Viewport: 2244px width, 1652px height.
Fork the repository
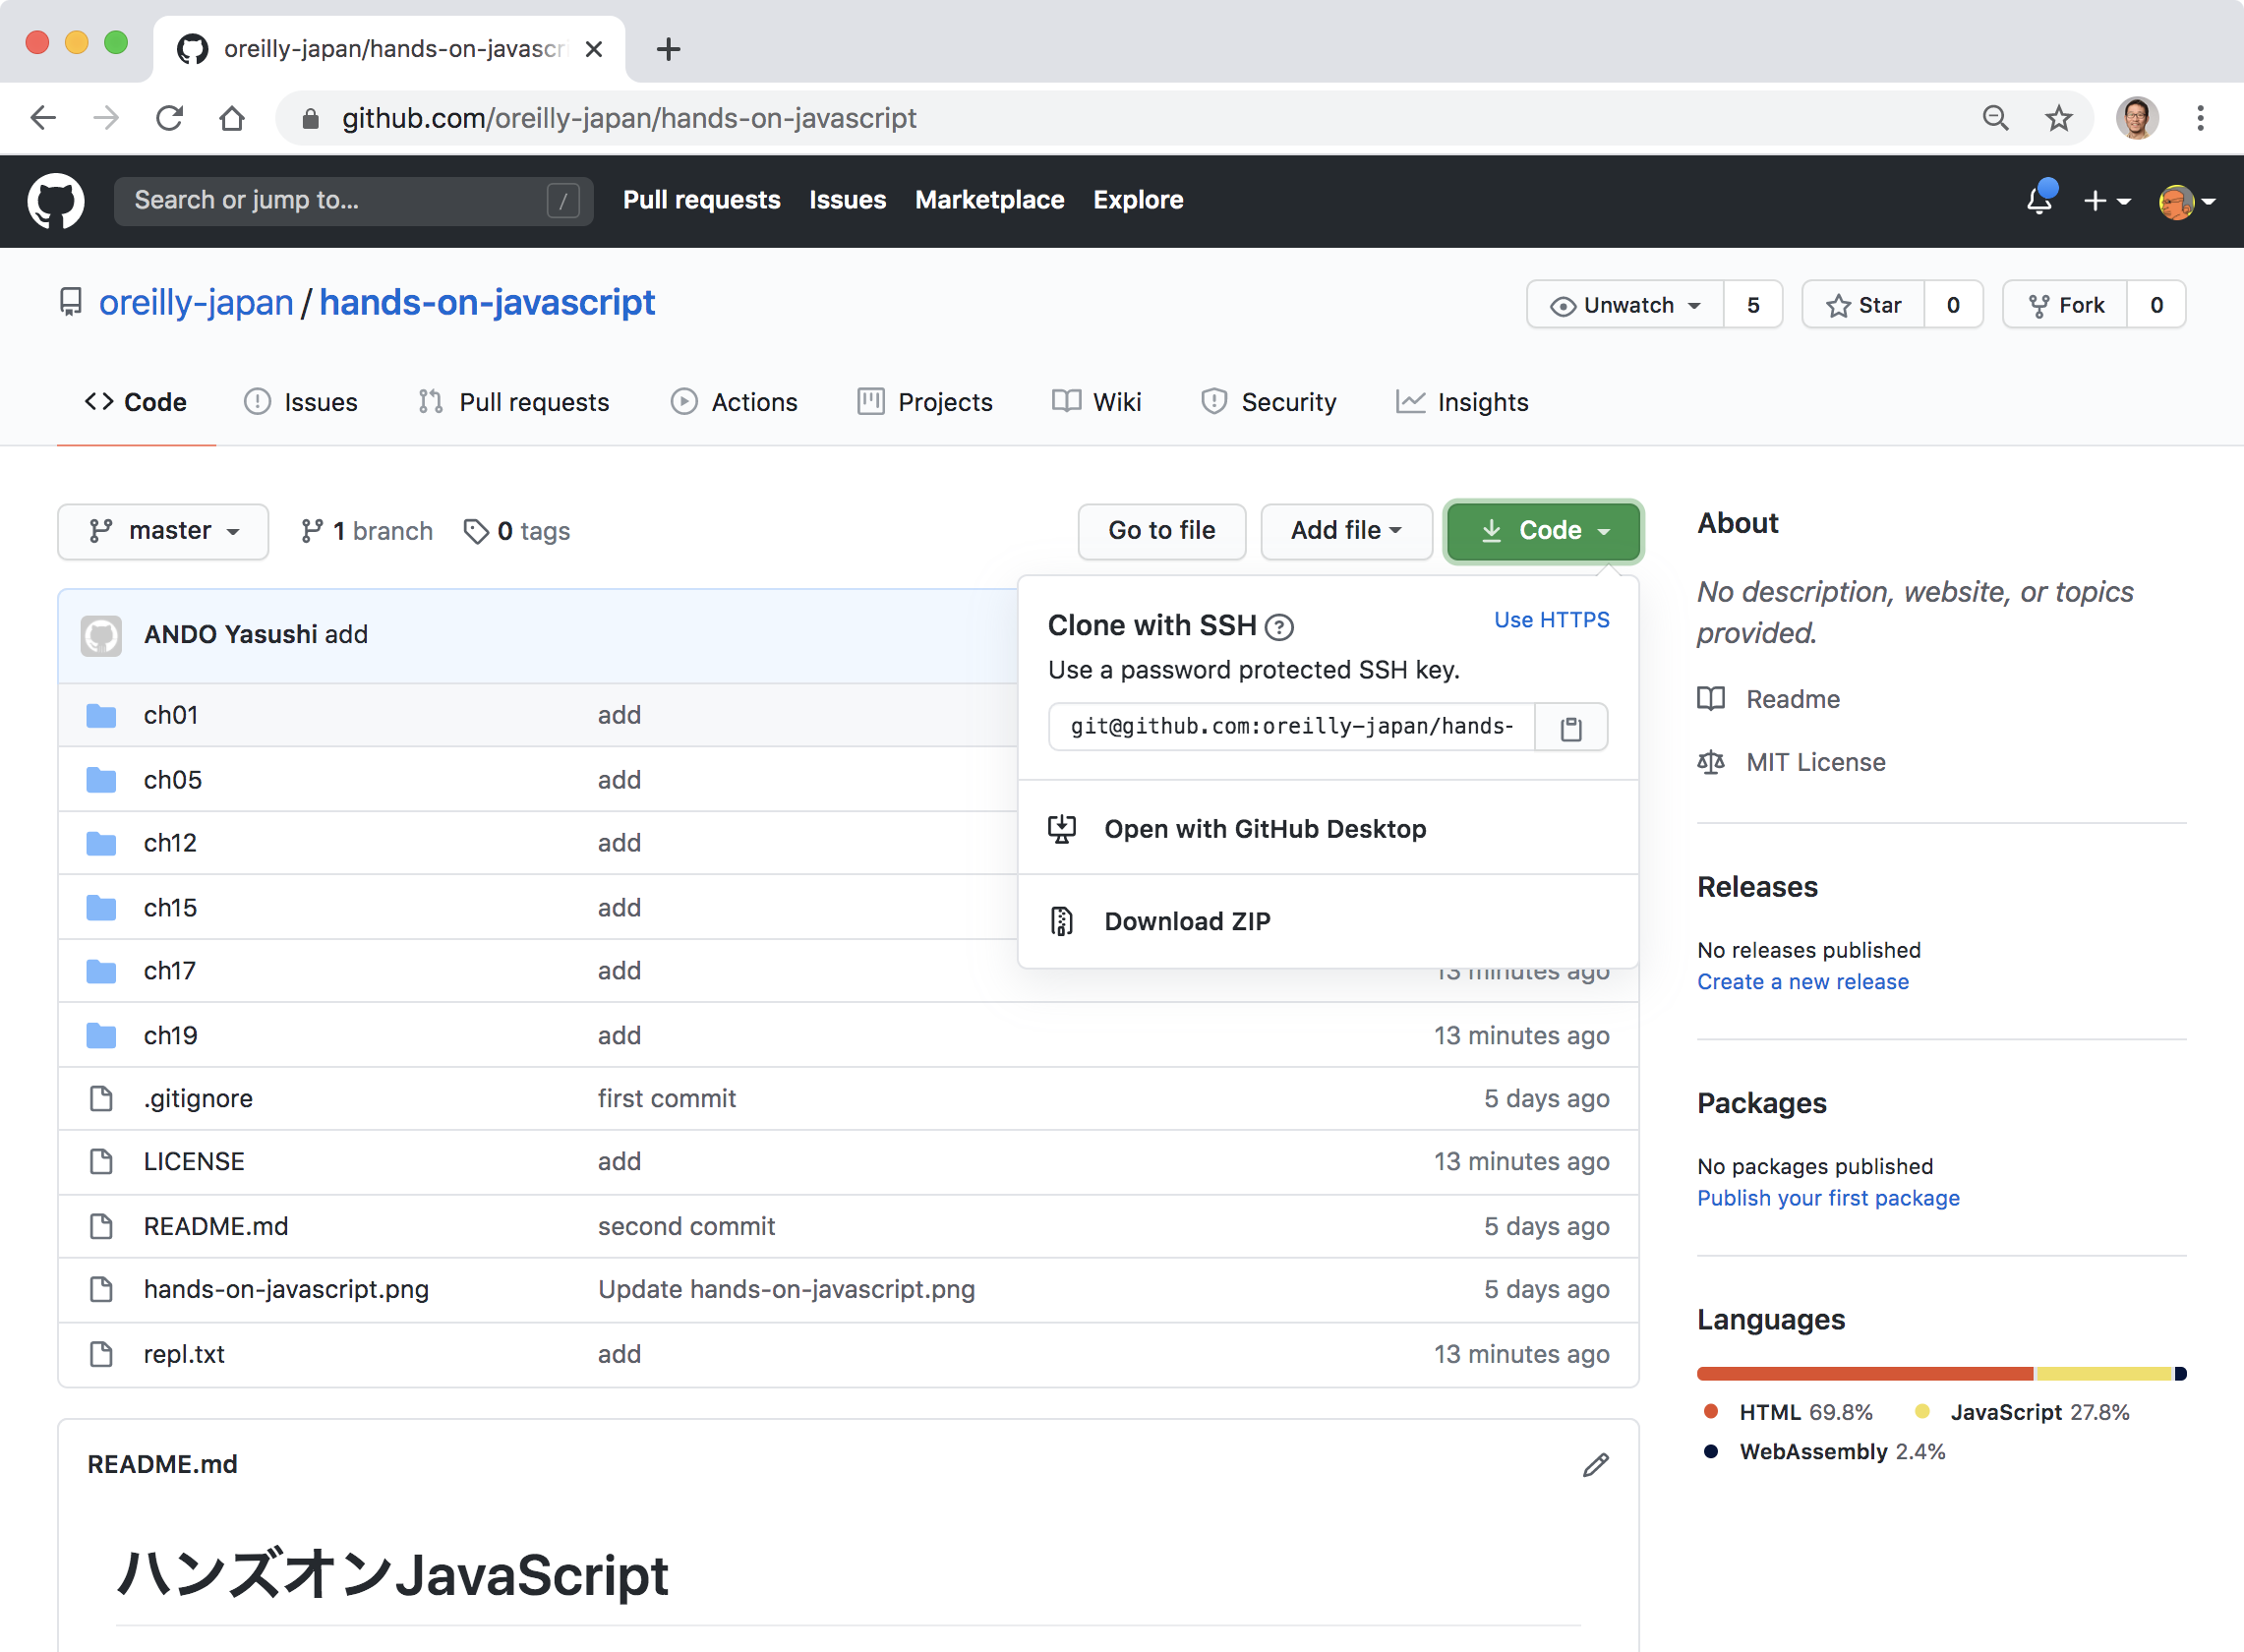2065,305
